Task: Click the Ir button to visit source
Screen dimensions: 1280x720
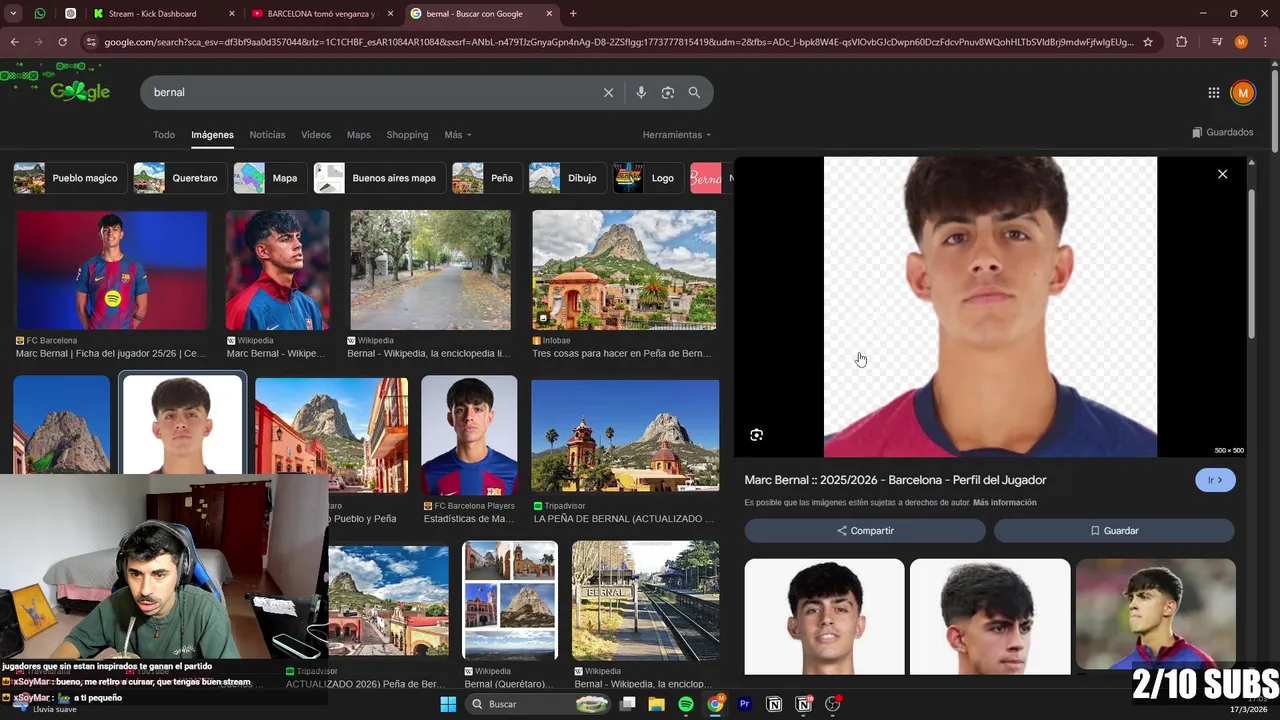Action: (1215, 480)
